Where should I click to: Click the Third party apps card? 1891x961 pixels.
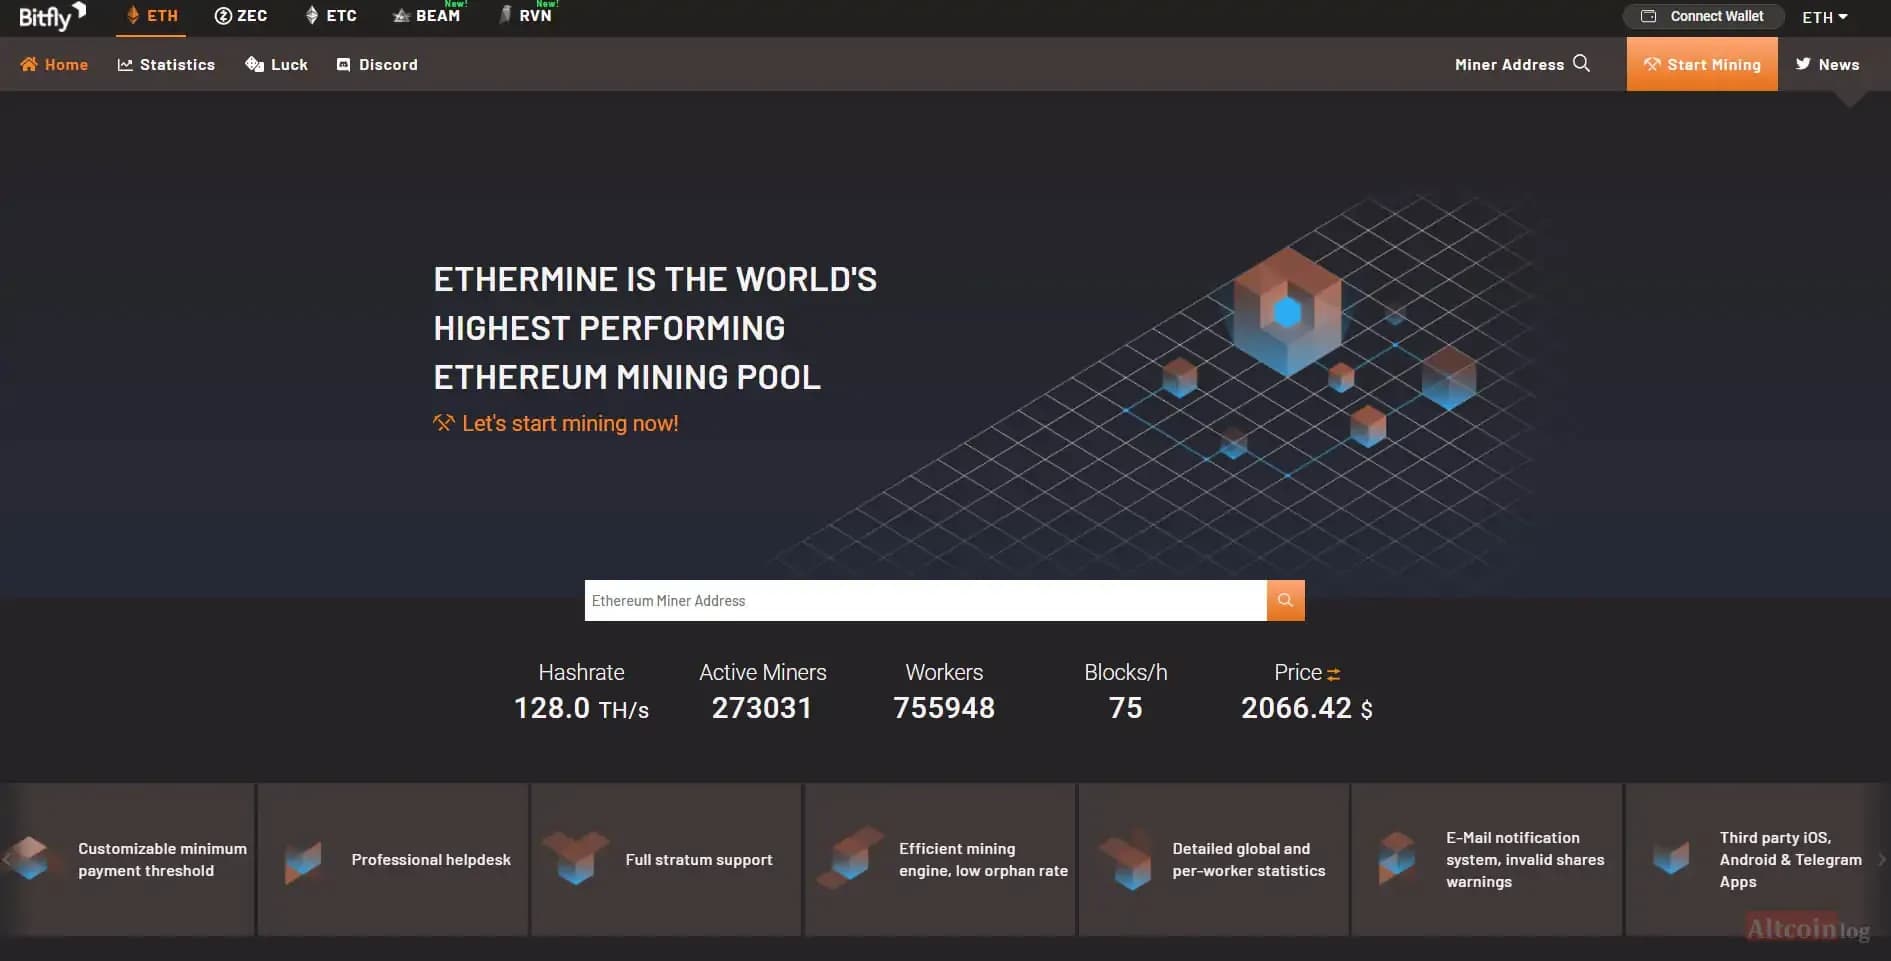(x=1758, y=859)
